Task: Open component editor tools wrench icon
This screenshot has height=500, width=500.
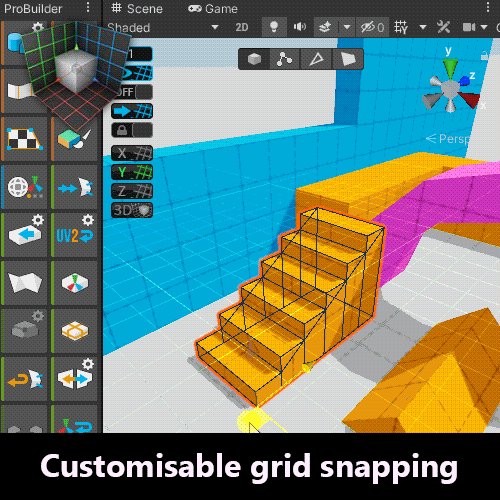Action: pos(443,27)
